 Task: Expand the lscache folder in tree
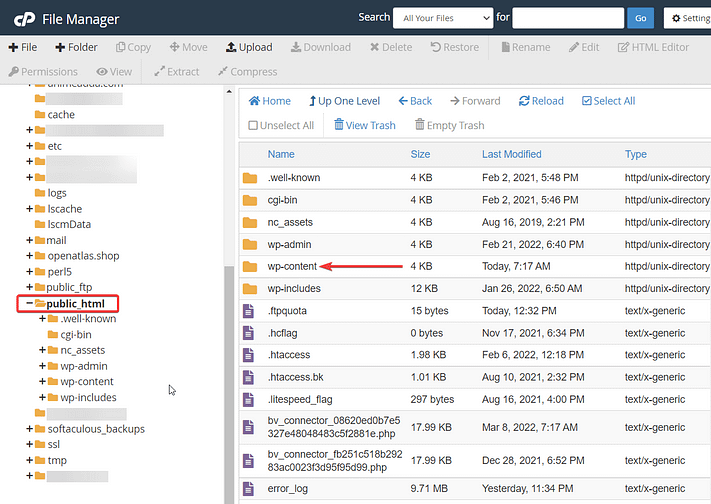[29, 209]
